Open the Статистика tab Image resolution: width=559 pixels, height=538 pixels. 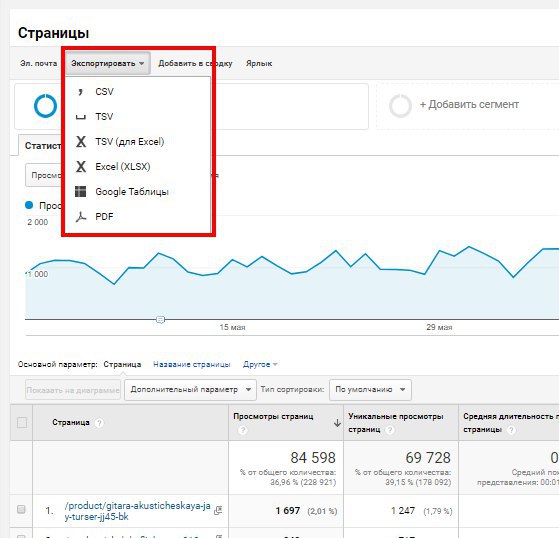(x=41, y=145)
